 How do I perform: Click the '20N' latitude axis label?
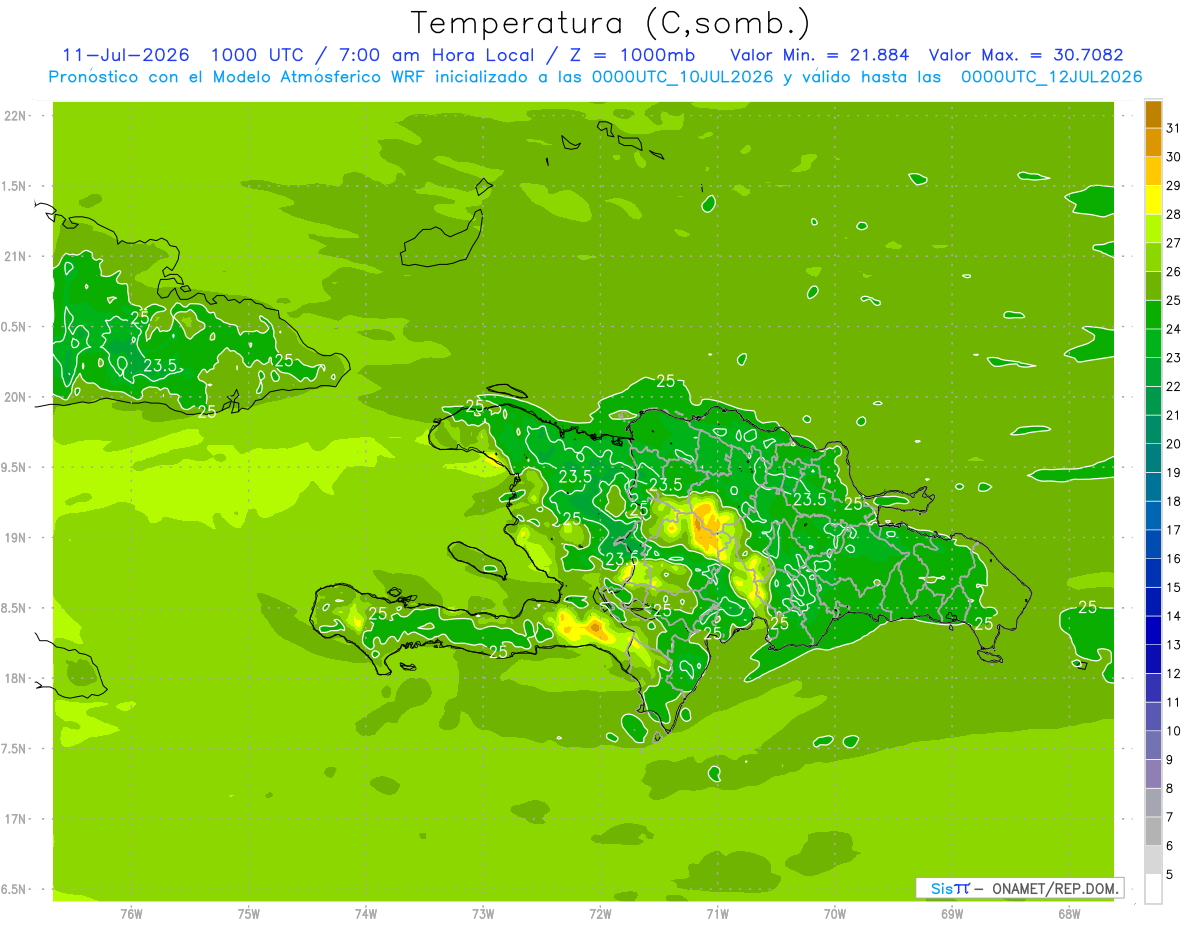point(16,398)
